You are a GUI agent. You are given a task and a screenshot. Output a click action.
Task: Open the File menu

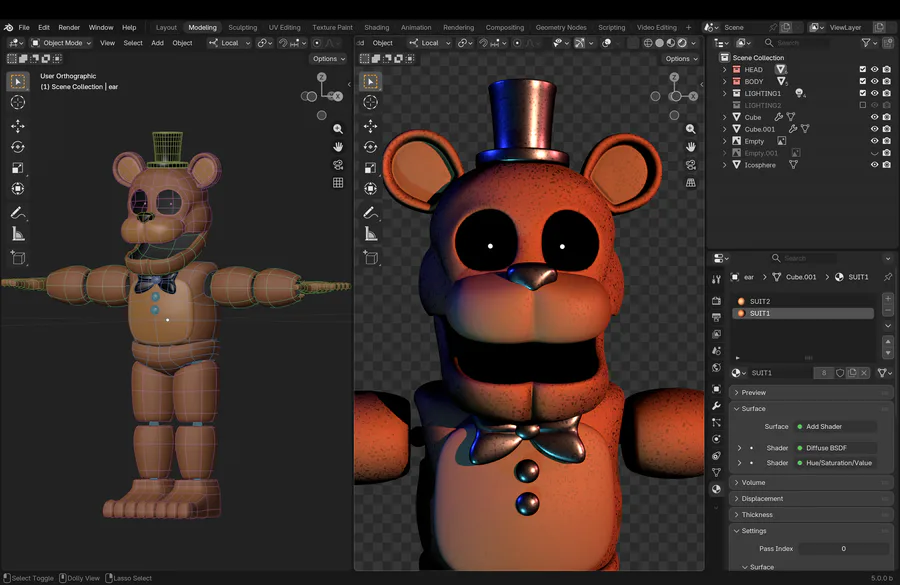tap(24, 27)
